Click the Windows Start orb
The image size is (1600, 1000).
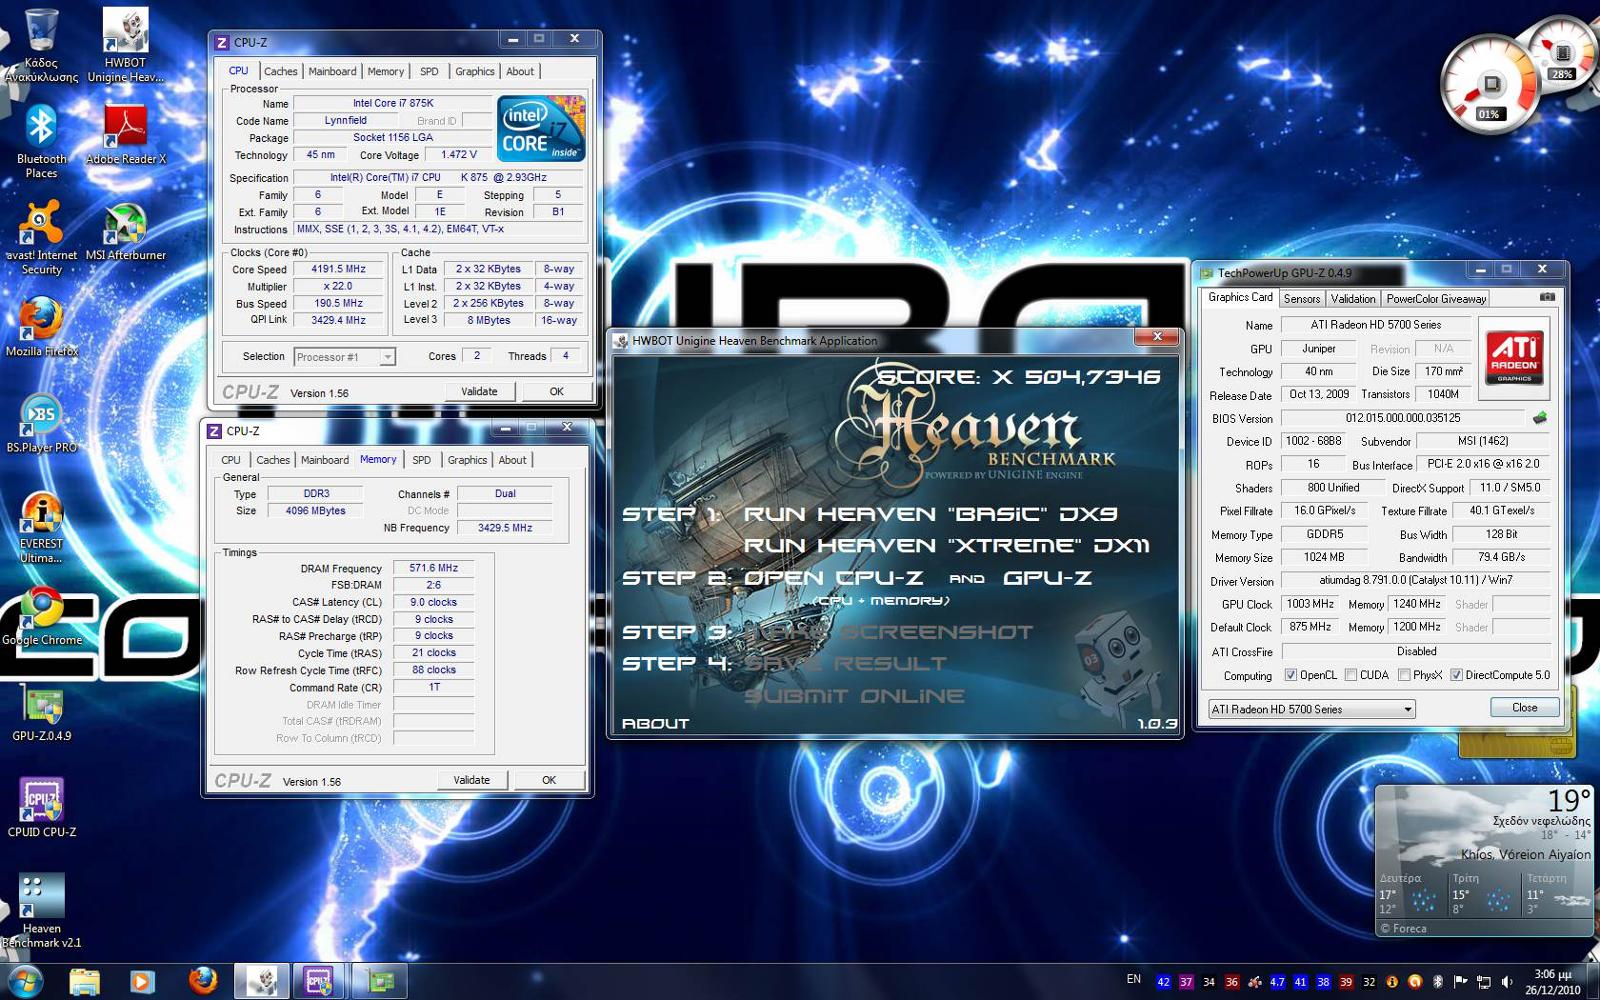pos(24,981)
